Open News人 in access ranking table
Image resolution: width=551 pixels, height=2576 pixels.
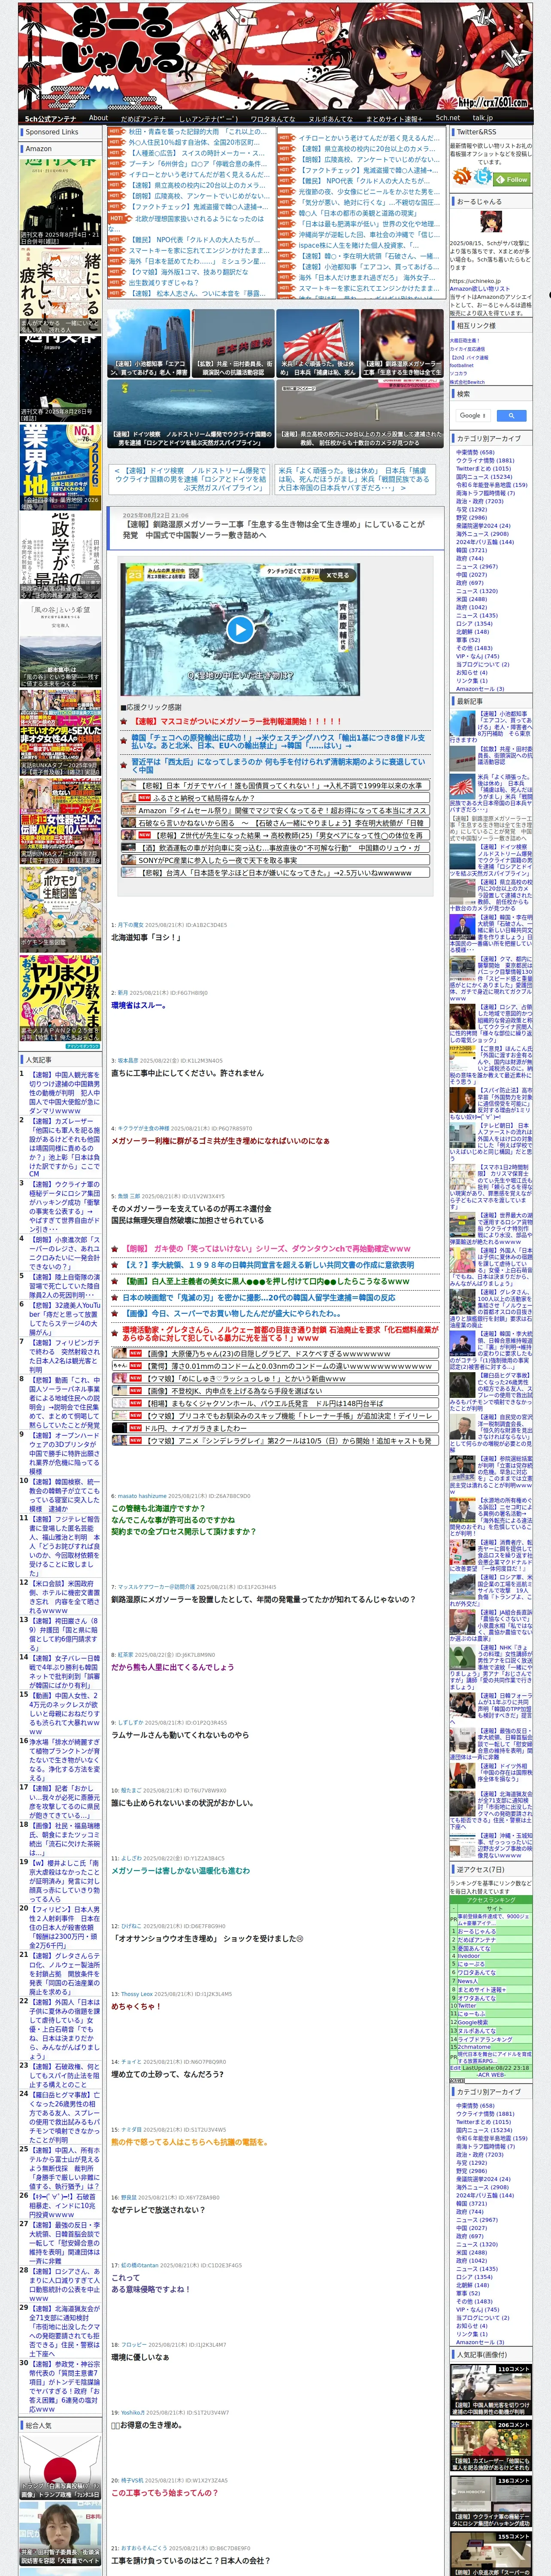click(468, 1981)
